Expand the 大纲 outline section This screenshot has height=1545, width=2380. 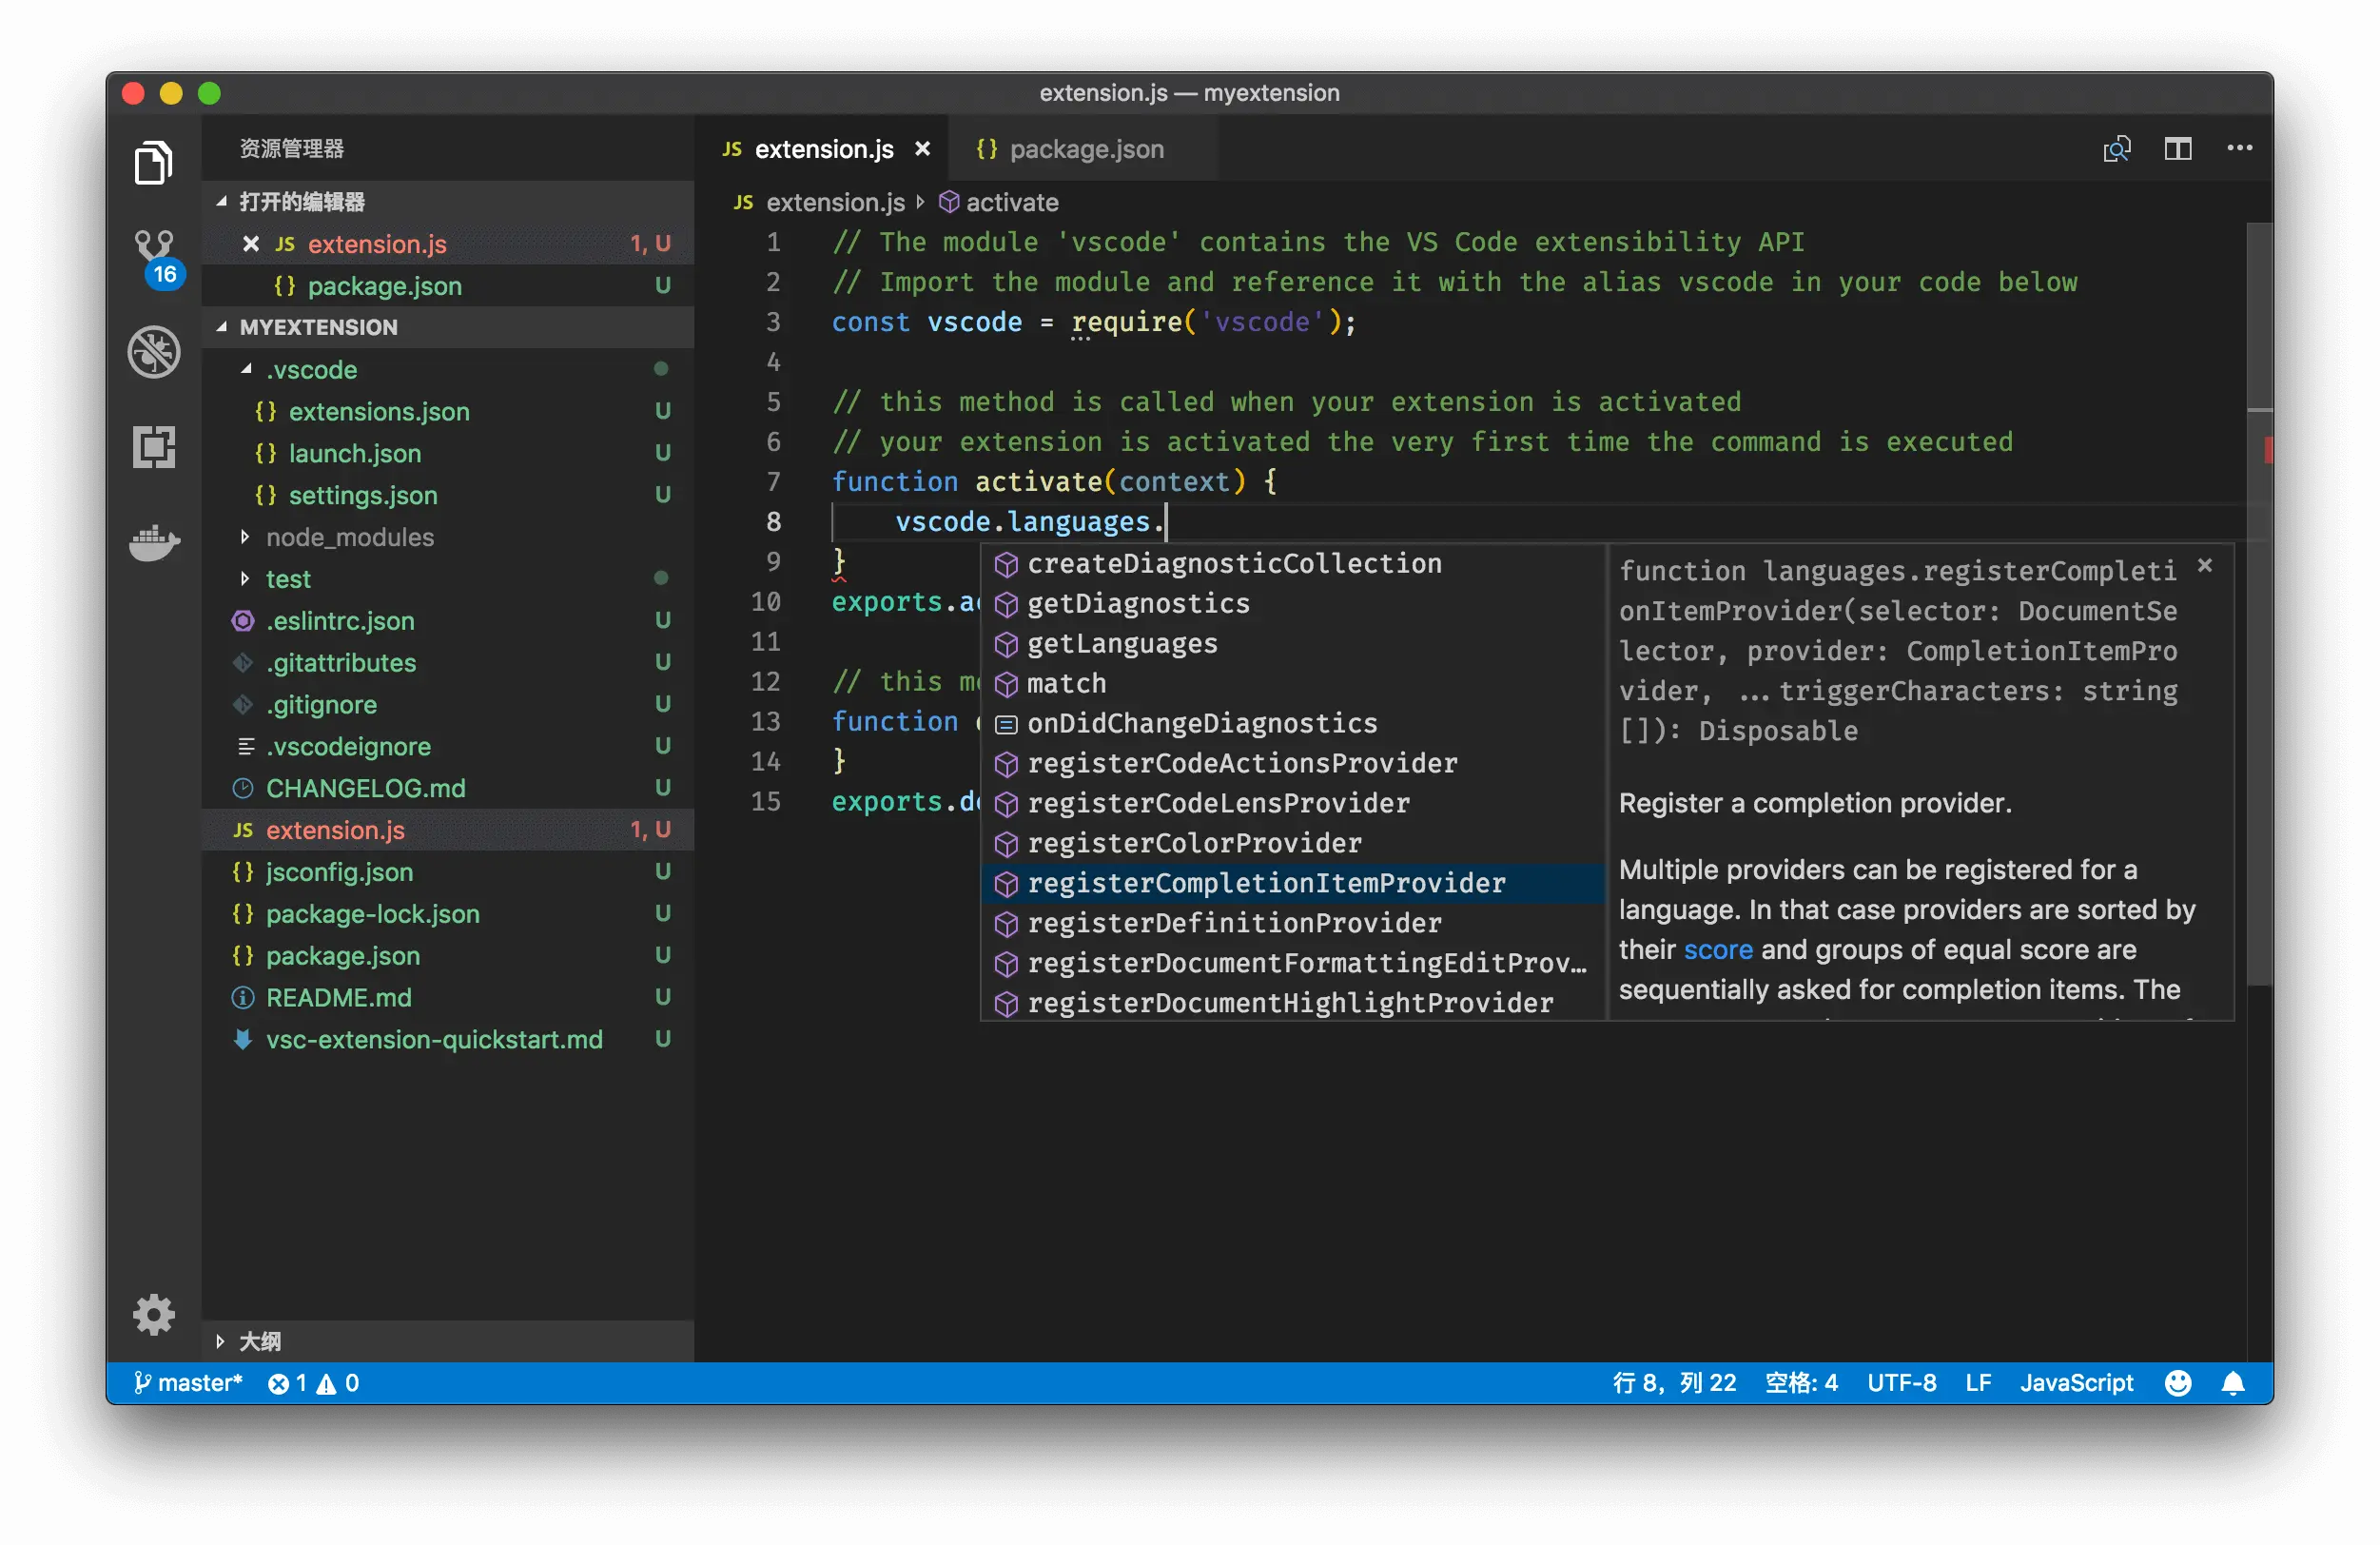260,1341
